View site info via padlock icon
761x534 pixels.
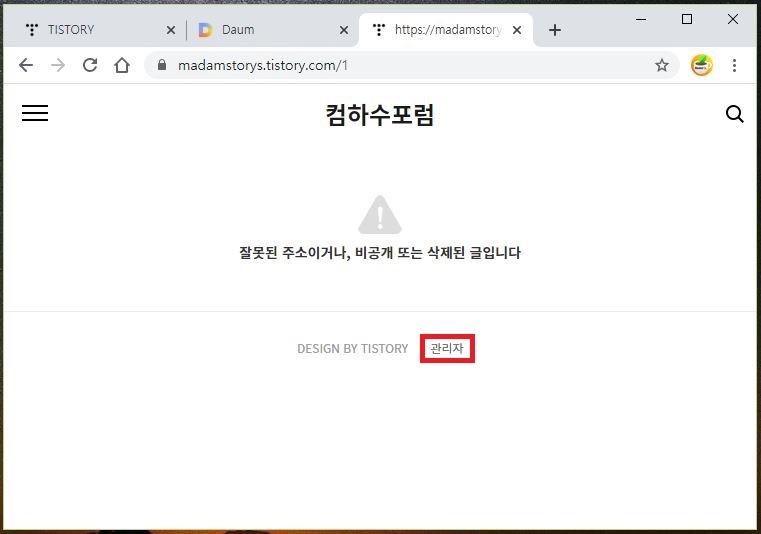pyautogui.click(x=162, y=65)
